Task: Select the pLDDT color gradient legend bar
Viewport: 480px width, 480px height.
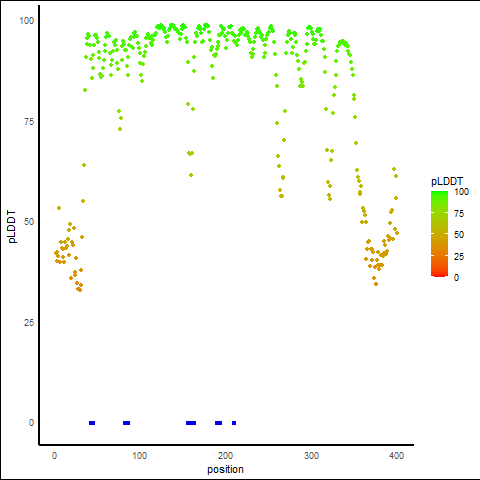Action: 439,234
